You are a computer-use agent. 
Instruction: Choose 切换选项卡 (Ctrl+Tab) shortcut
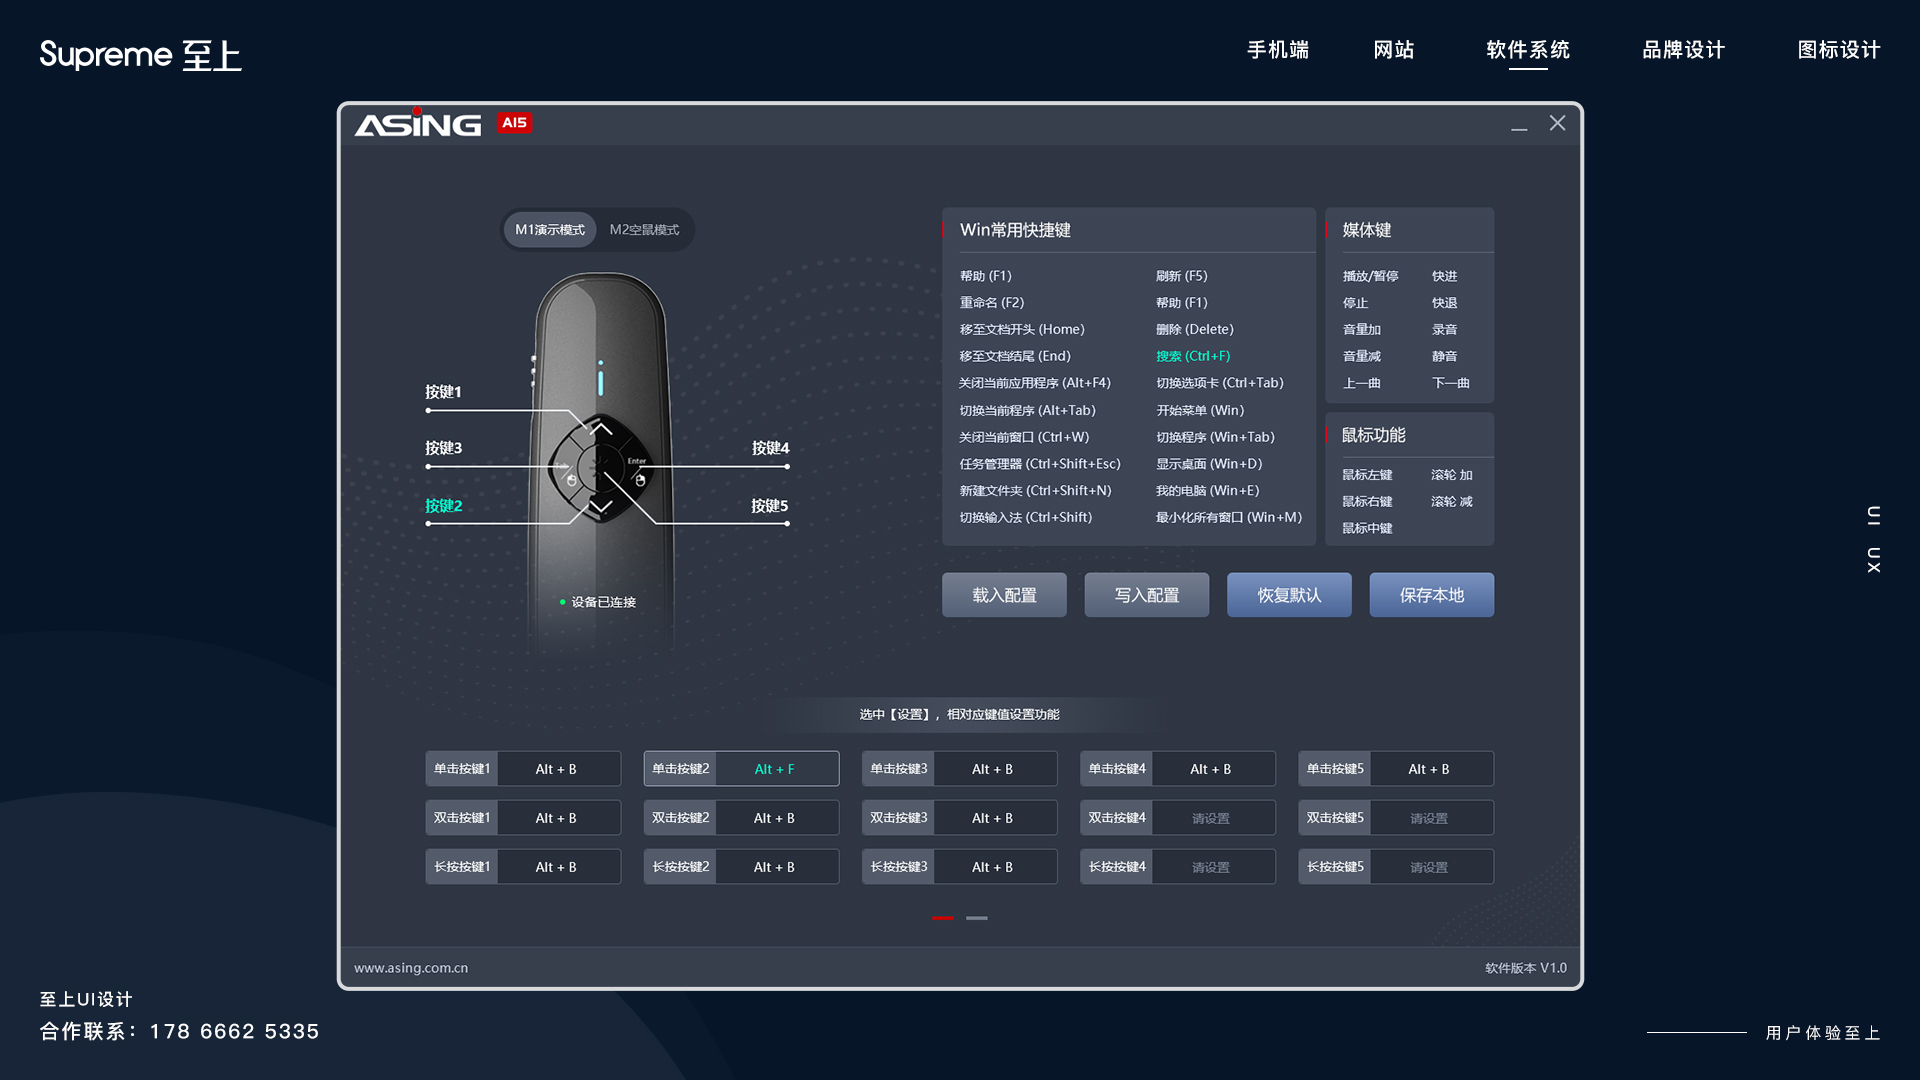coord(1220,383)
